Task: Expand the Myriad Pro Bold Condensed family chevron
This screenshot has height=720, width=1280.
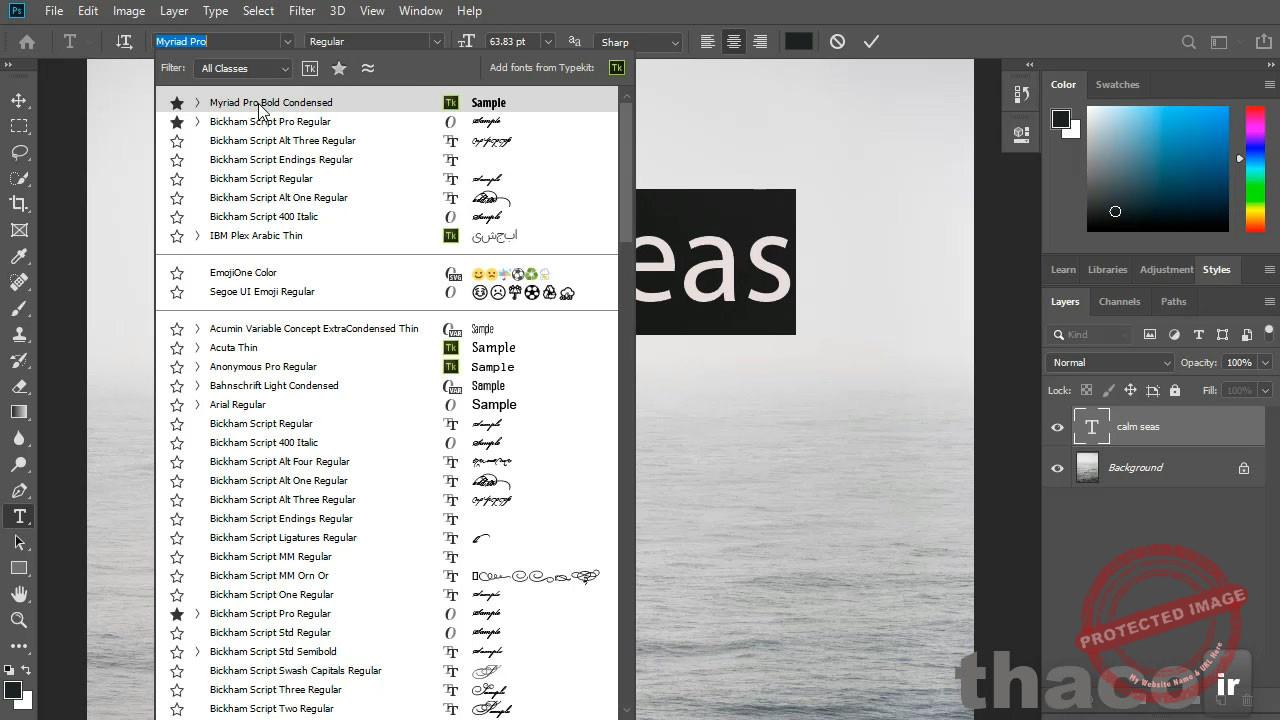Action: [x=197, y=102]
